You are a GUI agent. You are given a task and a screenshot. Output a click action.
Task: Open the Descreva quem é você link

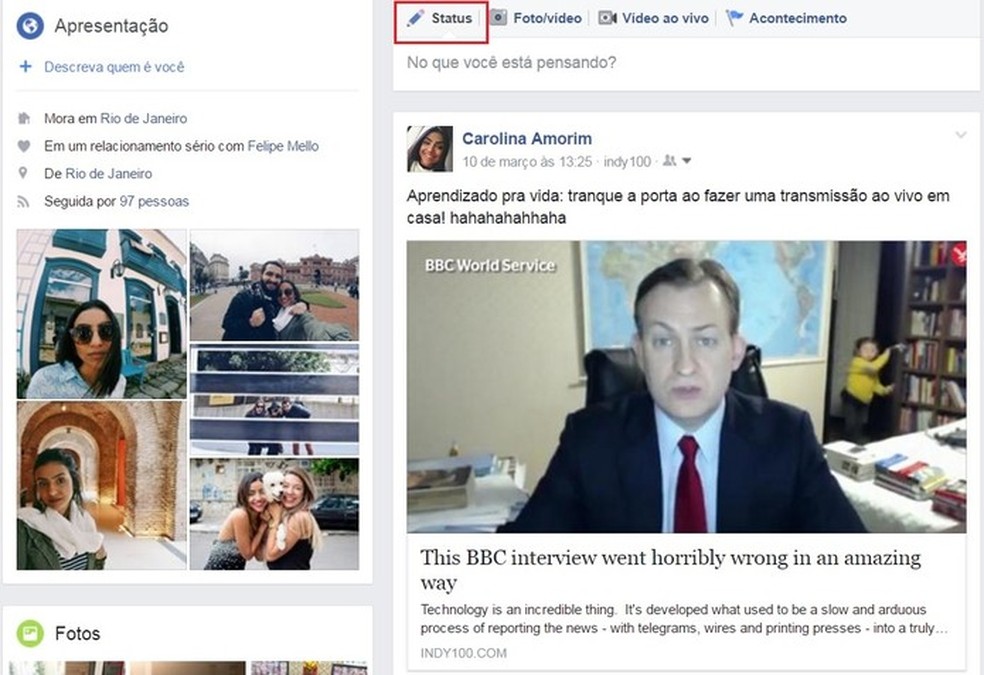114,67
